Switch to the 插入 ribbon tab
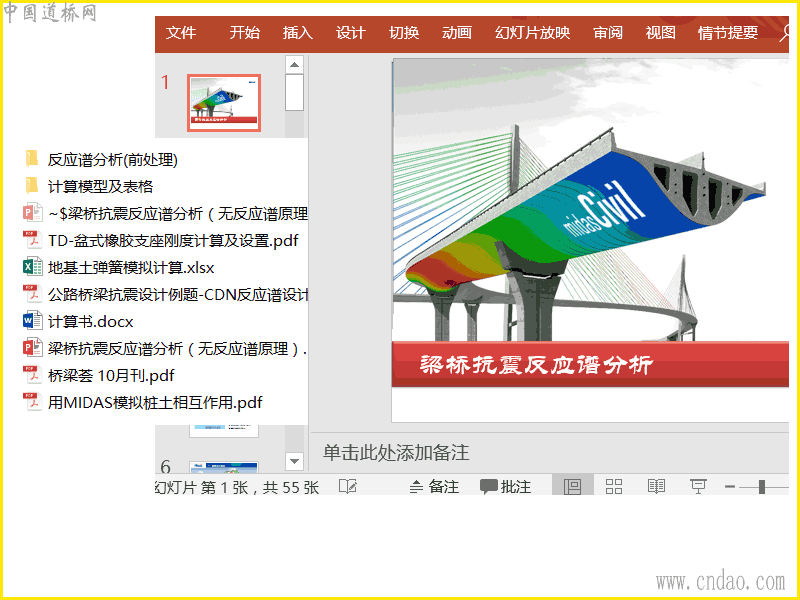This screenshot has width=800, height=600. pos(297,33)
